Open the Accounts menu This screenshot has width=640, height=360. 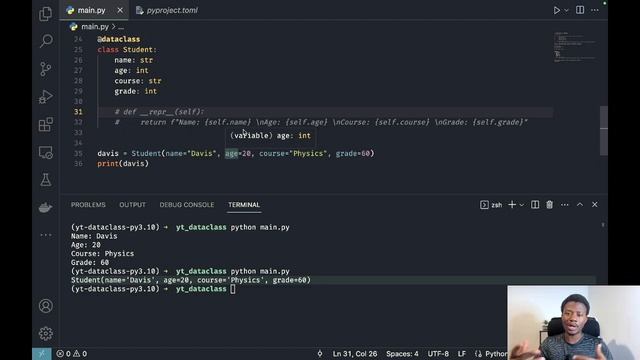[46, 306]
